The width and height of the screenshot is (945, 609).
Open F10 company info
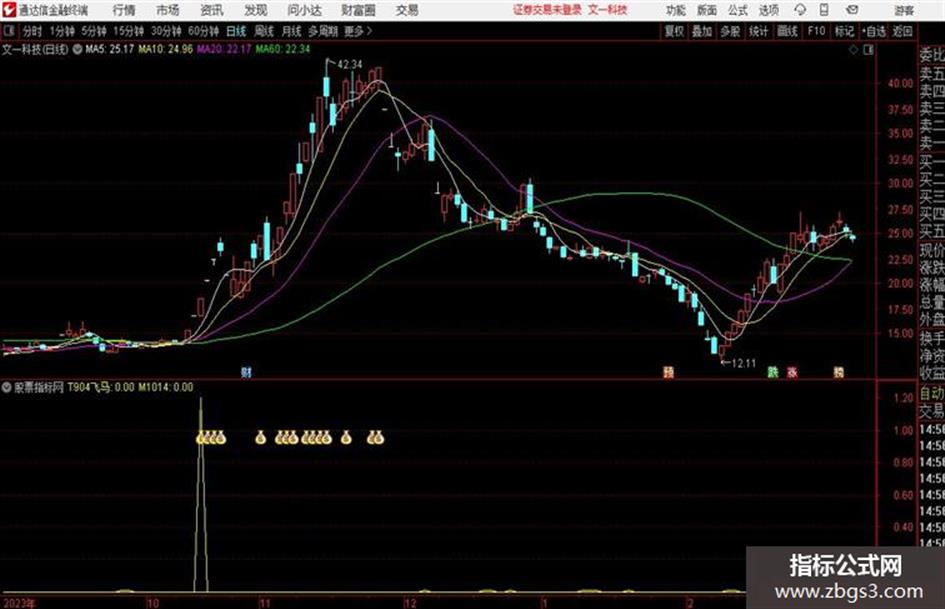(816, 31)
